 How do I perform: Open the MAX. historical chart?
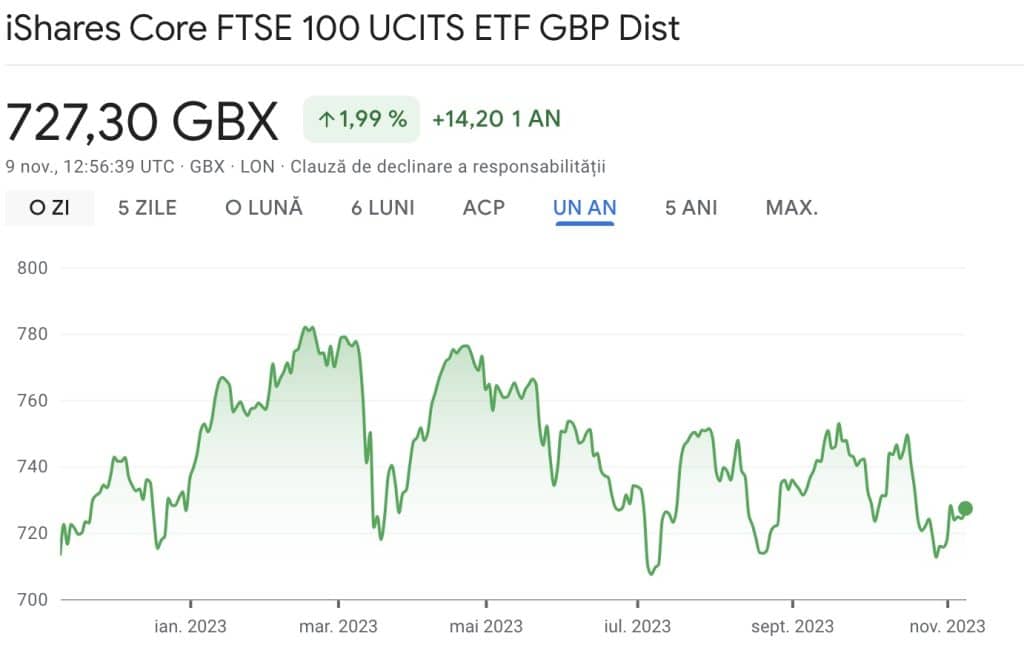point(791,207)
